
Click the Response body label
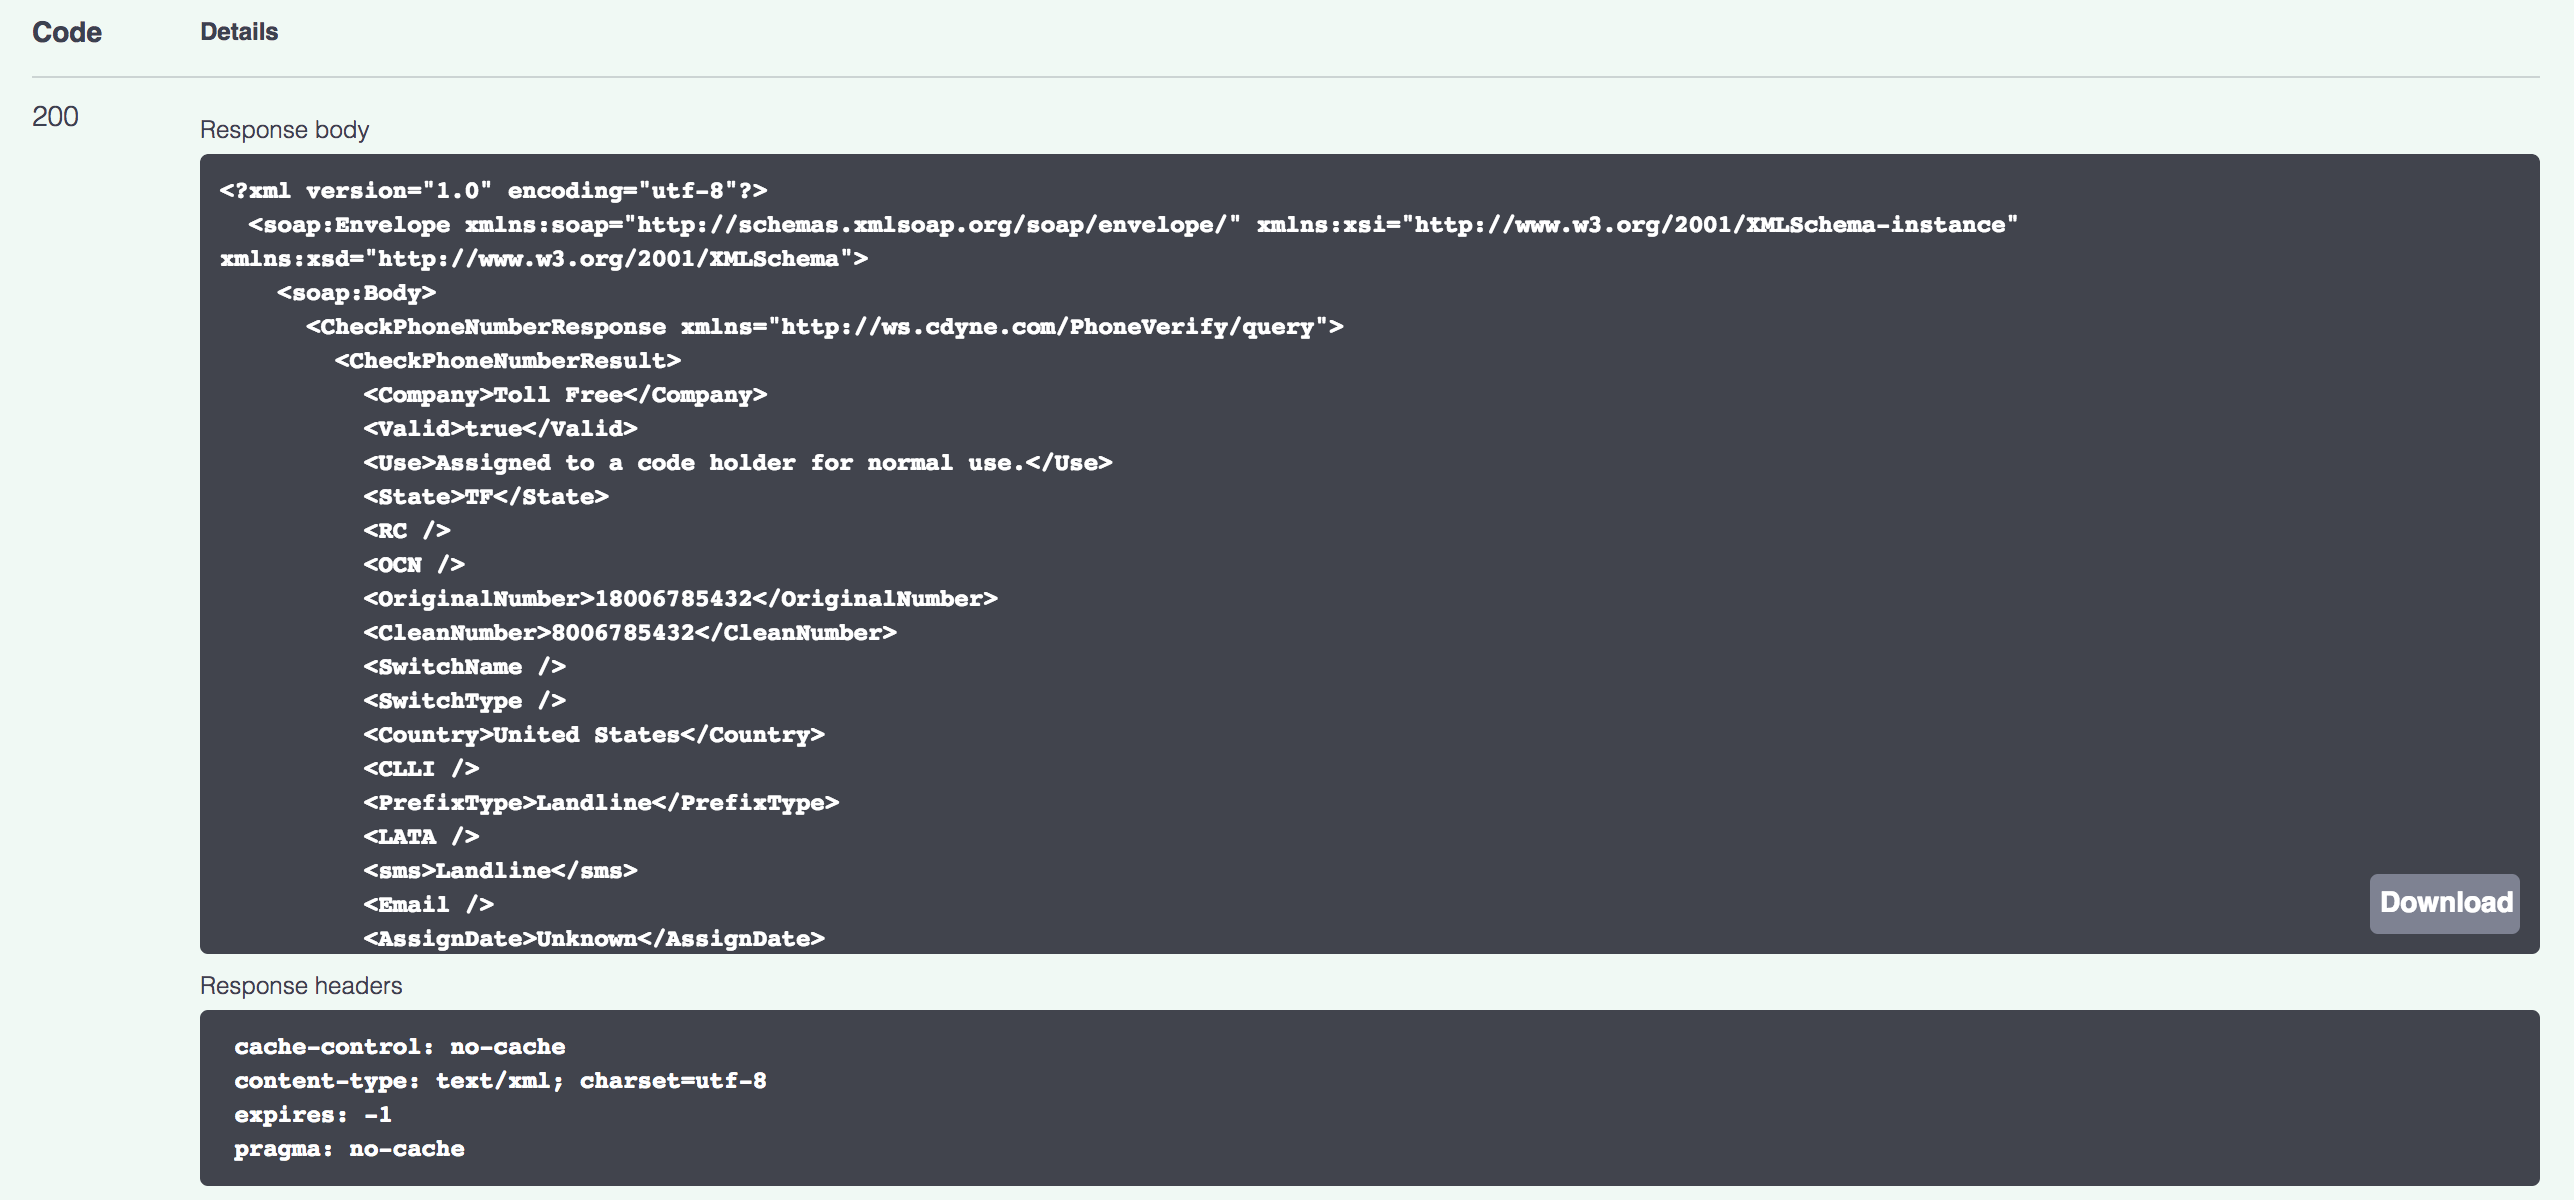[284, 128]
